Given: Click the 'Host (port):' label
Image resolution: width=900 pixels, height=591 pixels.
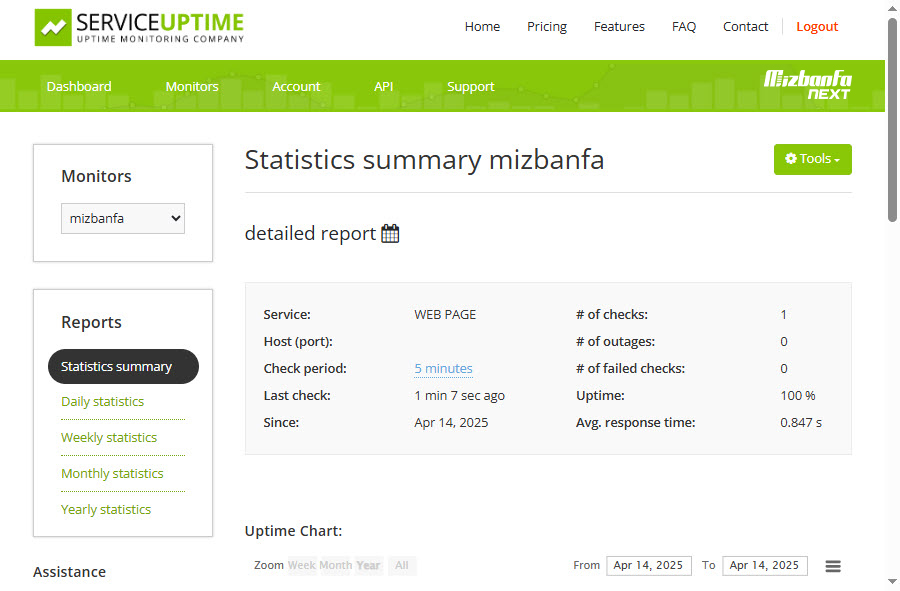Looking at the screenshot, I should pos(298,341).
